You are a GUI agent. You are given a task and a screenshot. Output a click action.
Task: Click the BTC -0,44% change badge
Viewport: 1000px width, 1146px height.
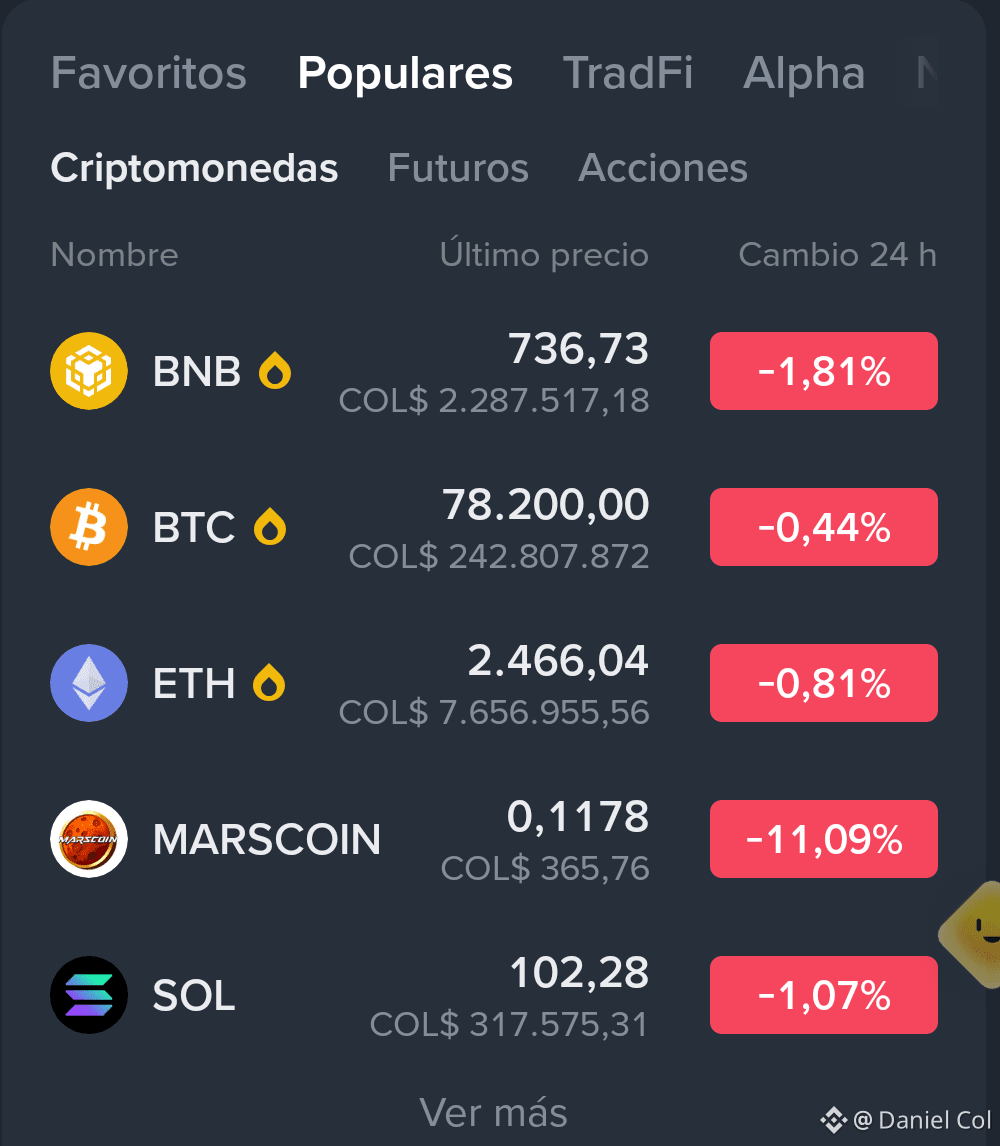(x=824, y=527)
